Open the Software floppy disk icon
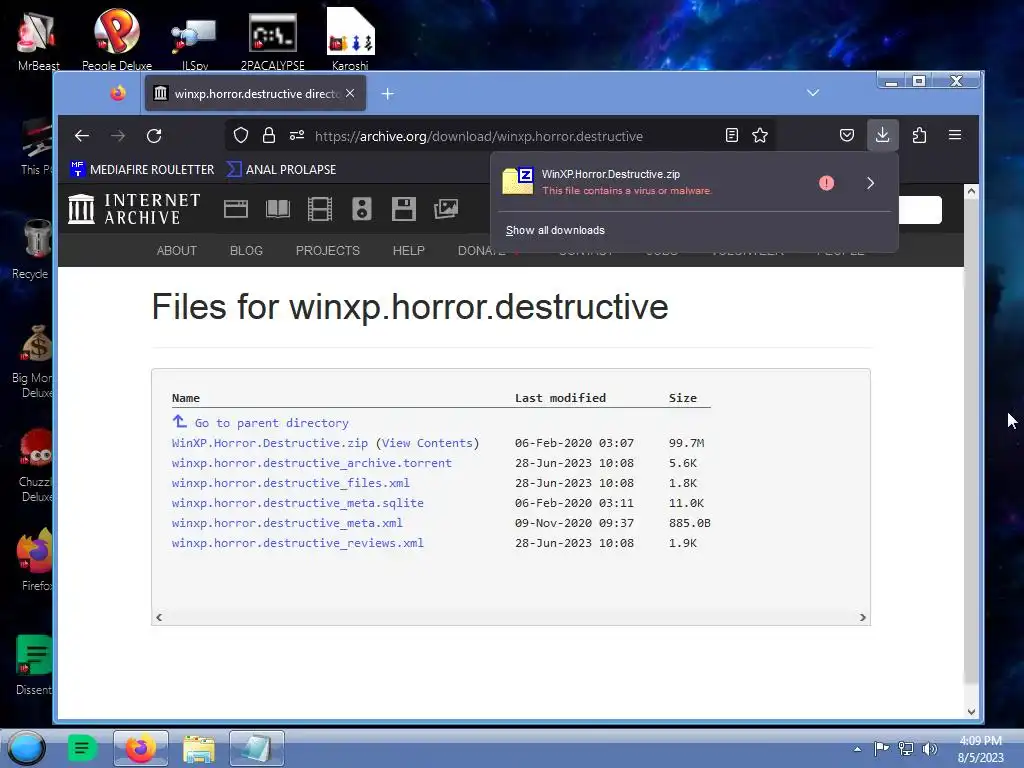This screenshot has width=1024, height=768. tap(404, 209)
